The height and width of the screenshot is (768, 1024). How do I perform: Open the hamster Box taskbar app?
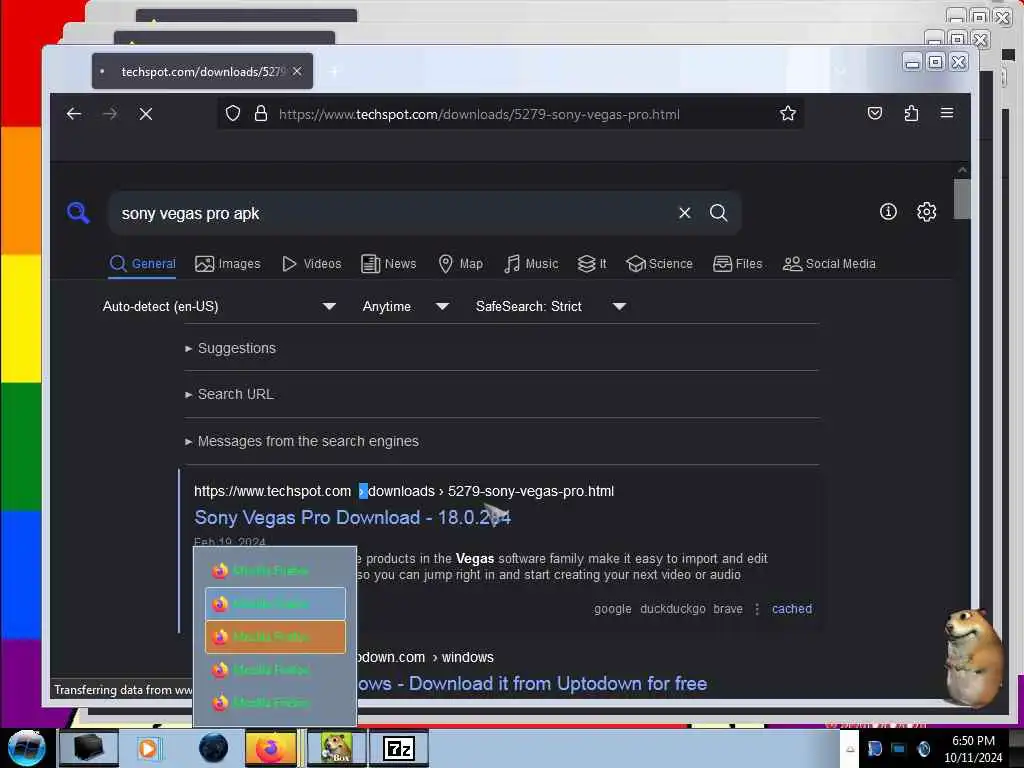coord(336,748)
